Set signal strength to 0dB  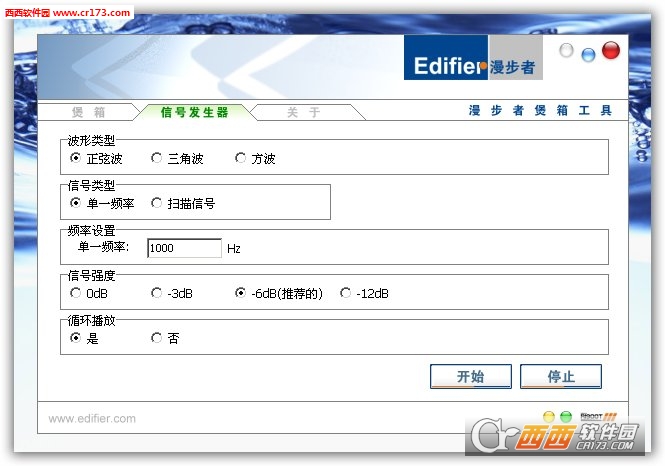coord(89,293)
